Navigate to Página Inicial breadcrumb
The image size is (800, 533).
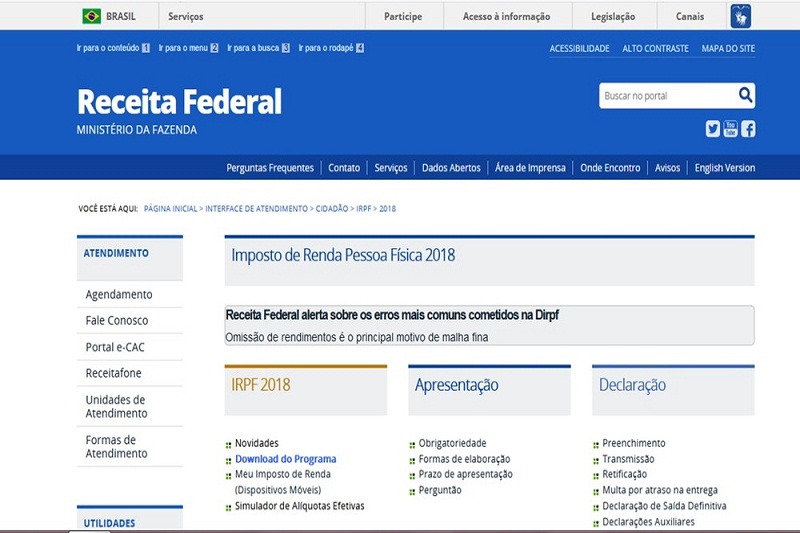click(x=170, y=208)
